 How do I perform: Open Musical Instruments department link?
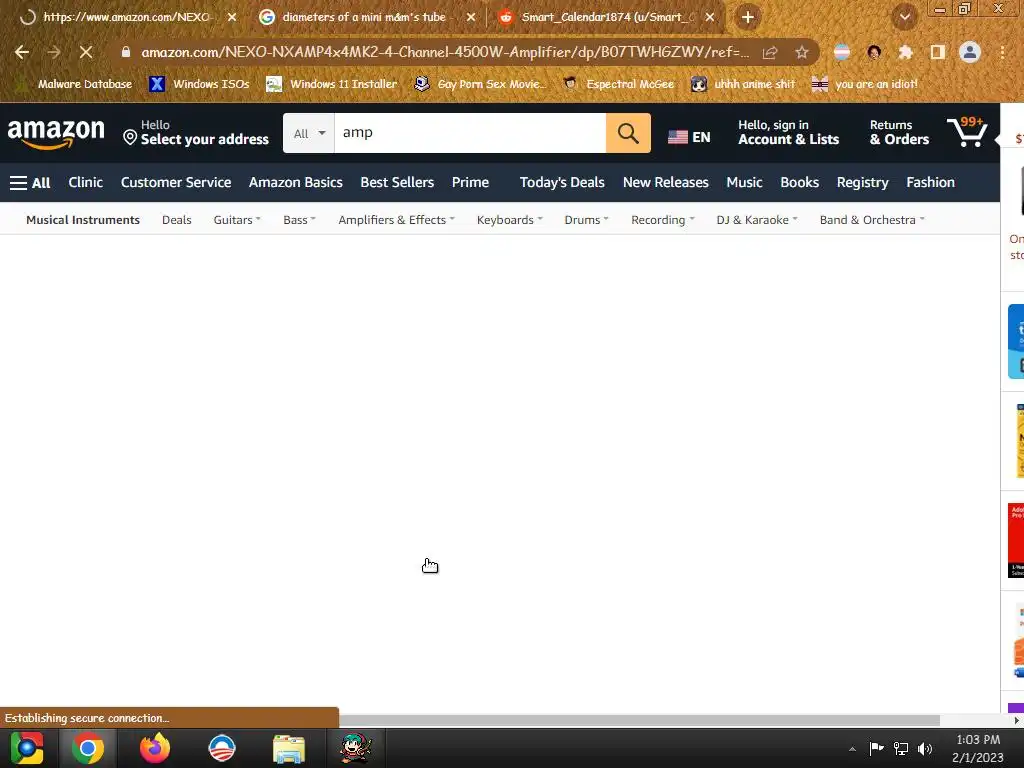pos(83,220)
